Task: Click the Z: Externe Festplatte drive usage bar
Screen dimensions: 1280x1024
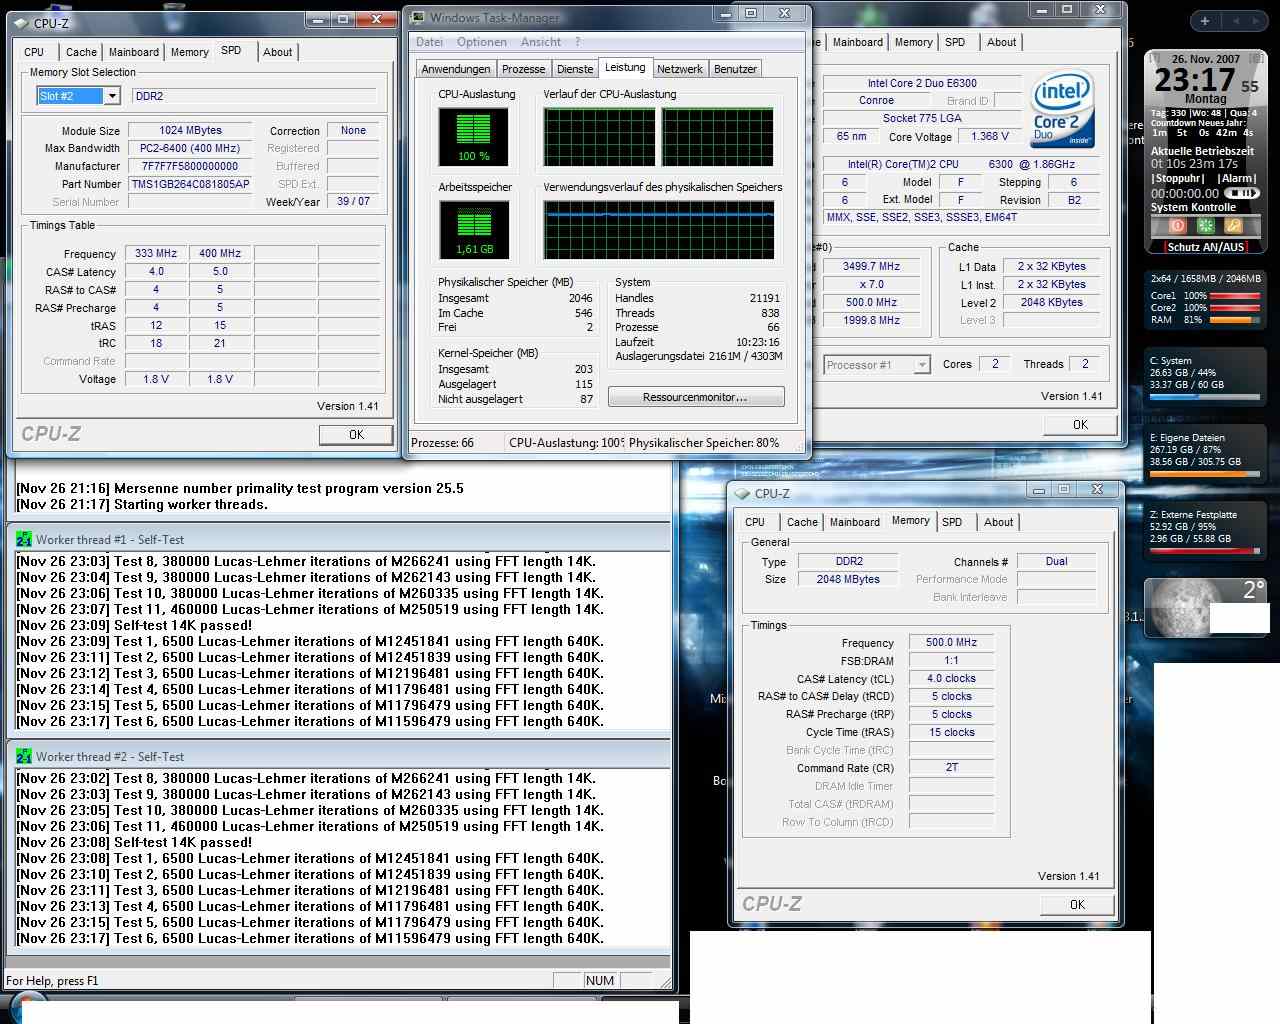Action: point(1205,551)
